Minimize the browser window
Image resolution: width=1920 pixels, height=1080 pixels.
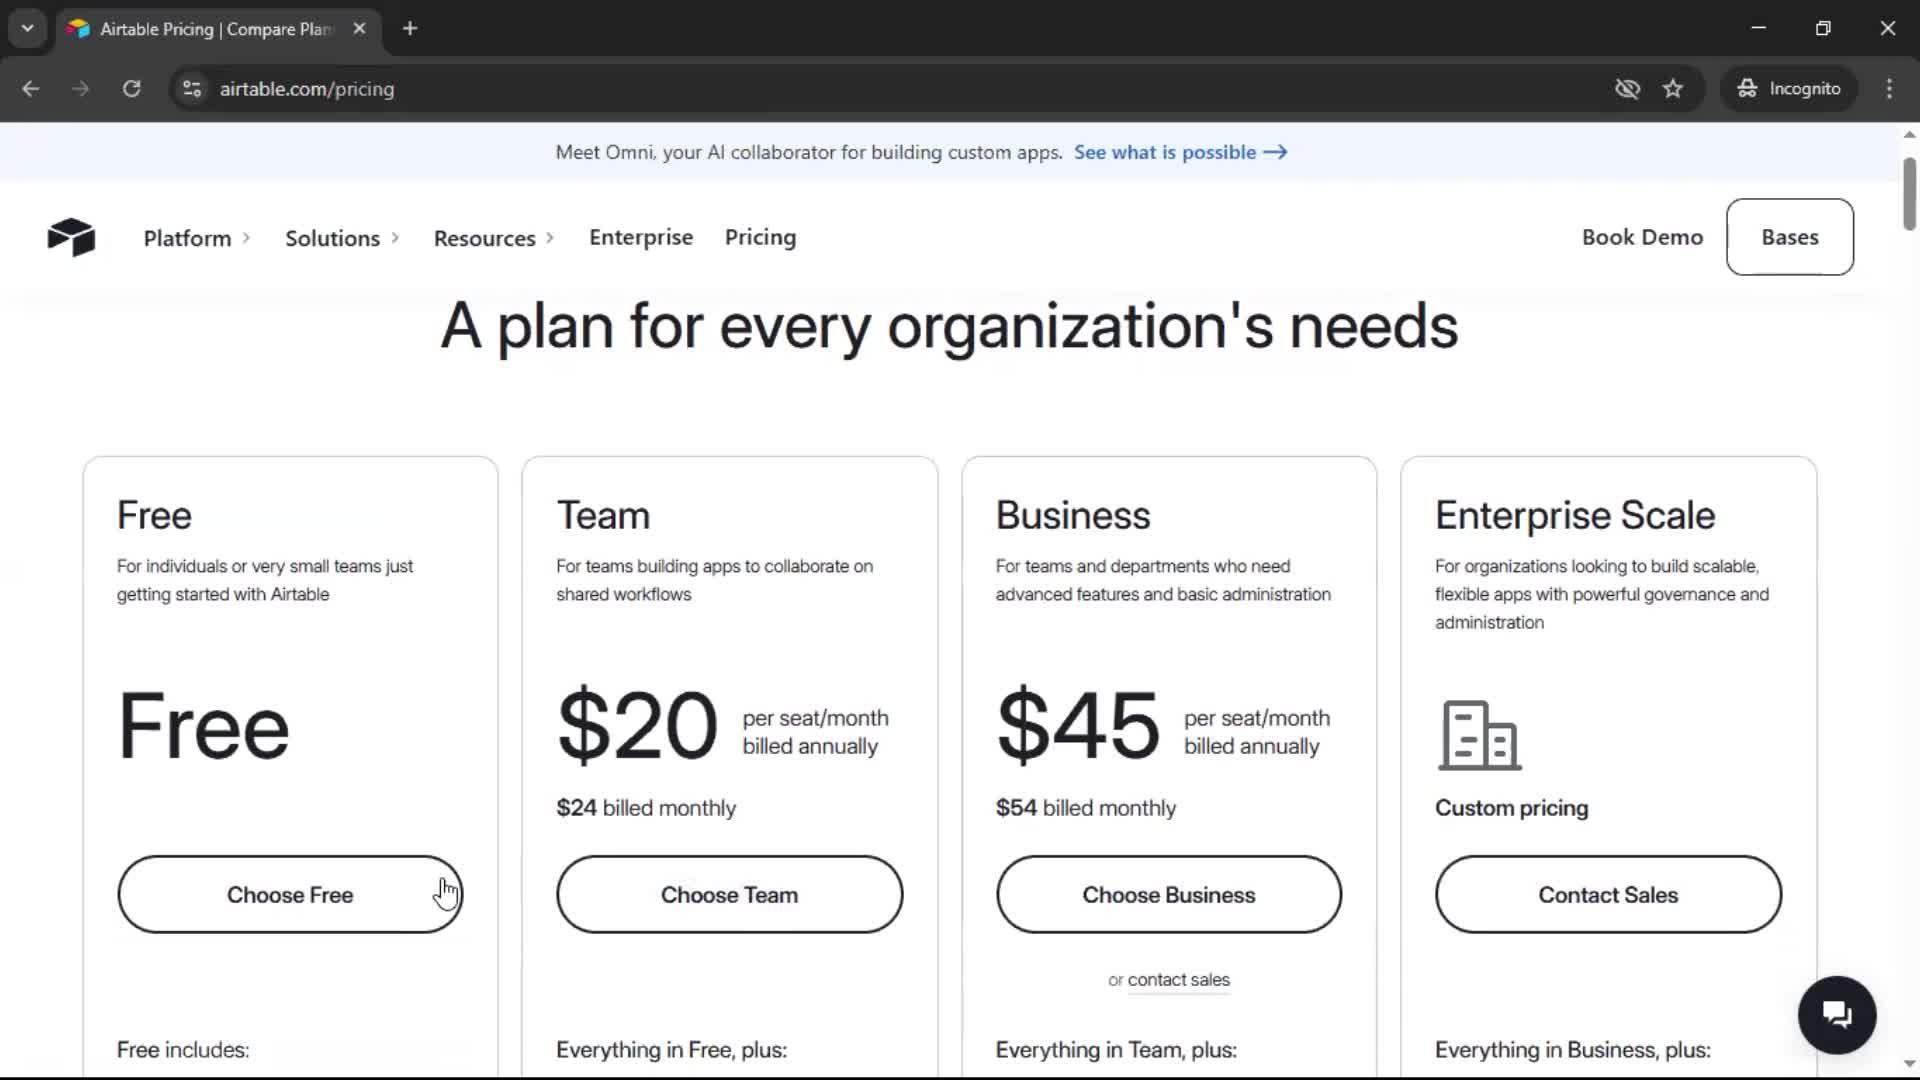pyautogui.click(x=1759, y=29)
